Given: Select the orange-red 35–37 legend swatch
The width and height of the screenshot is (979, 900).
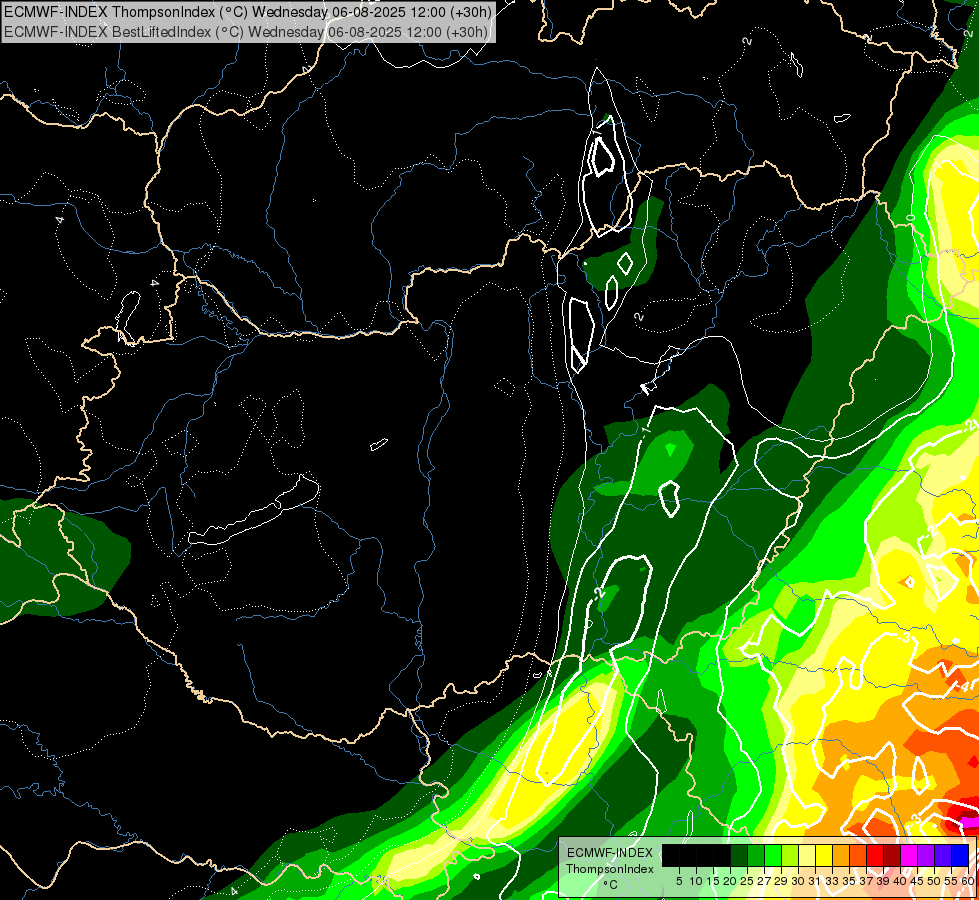Looking at the screenshot, I should point(858,856).
